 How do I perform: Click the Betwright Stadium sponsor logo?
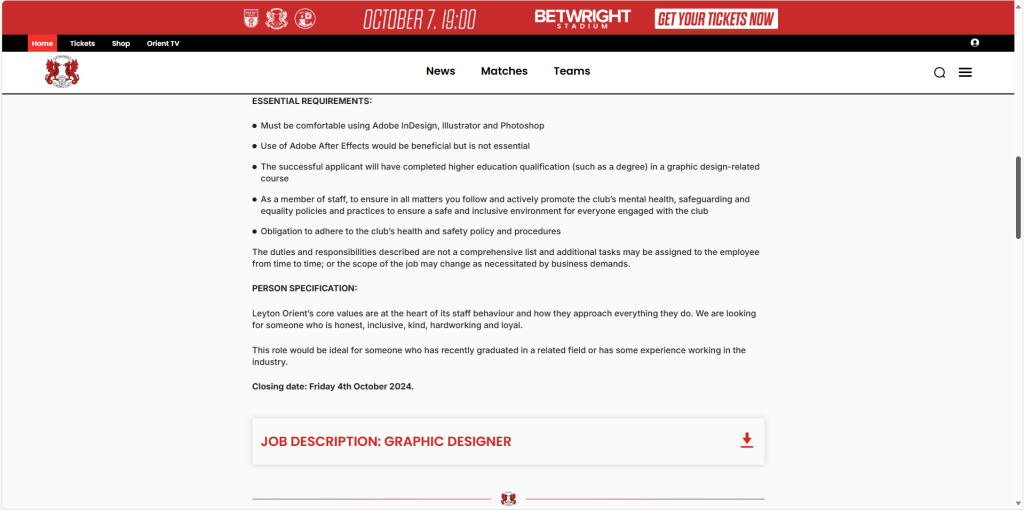(582, 19)
